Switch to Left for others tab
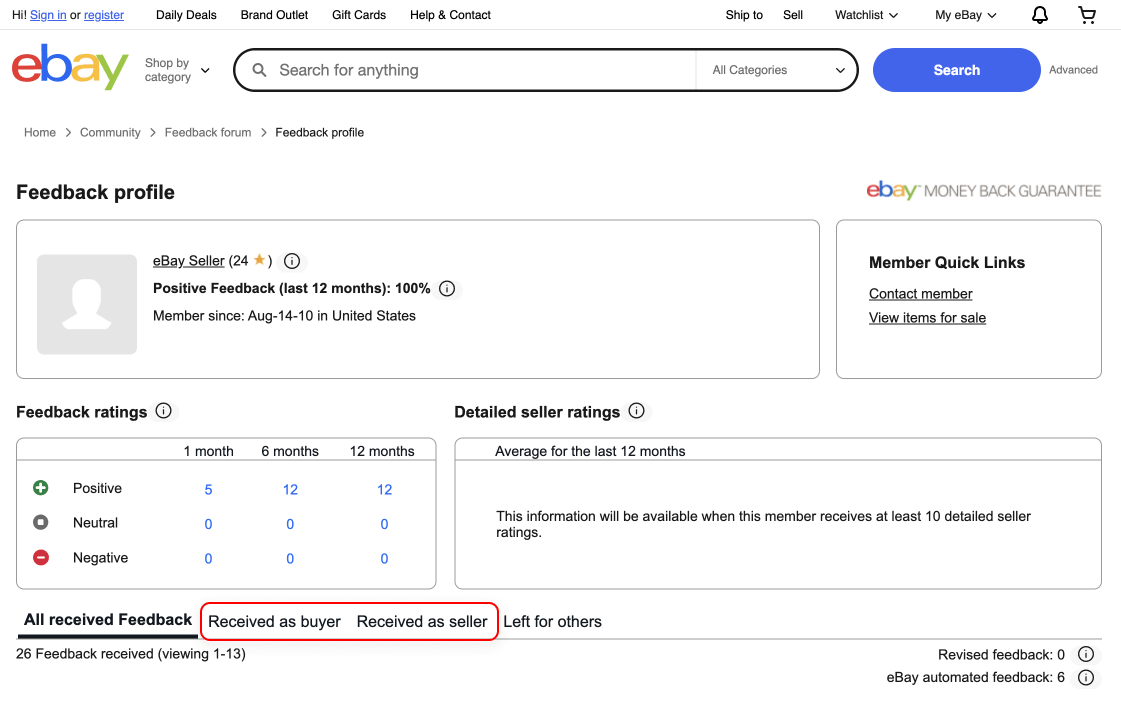This screenshot has width=1121, height=704. click(553, 622)
